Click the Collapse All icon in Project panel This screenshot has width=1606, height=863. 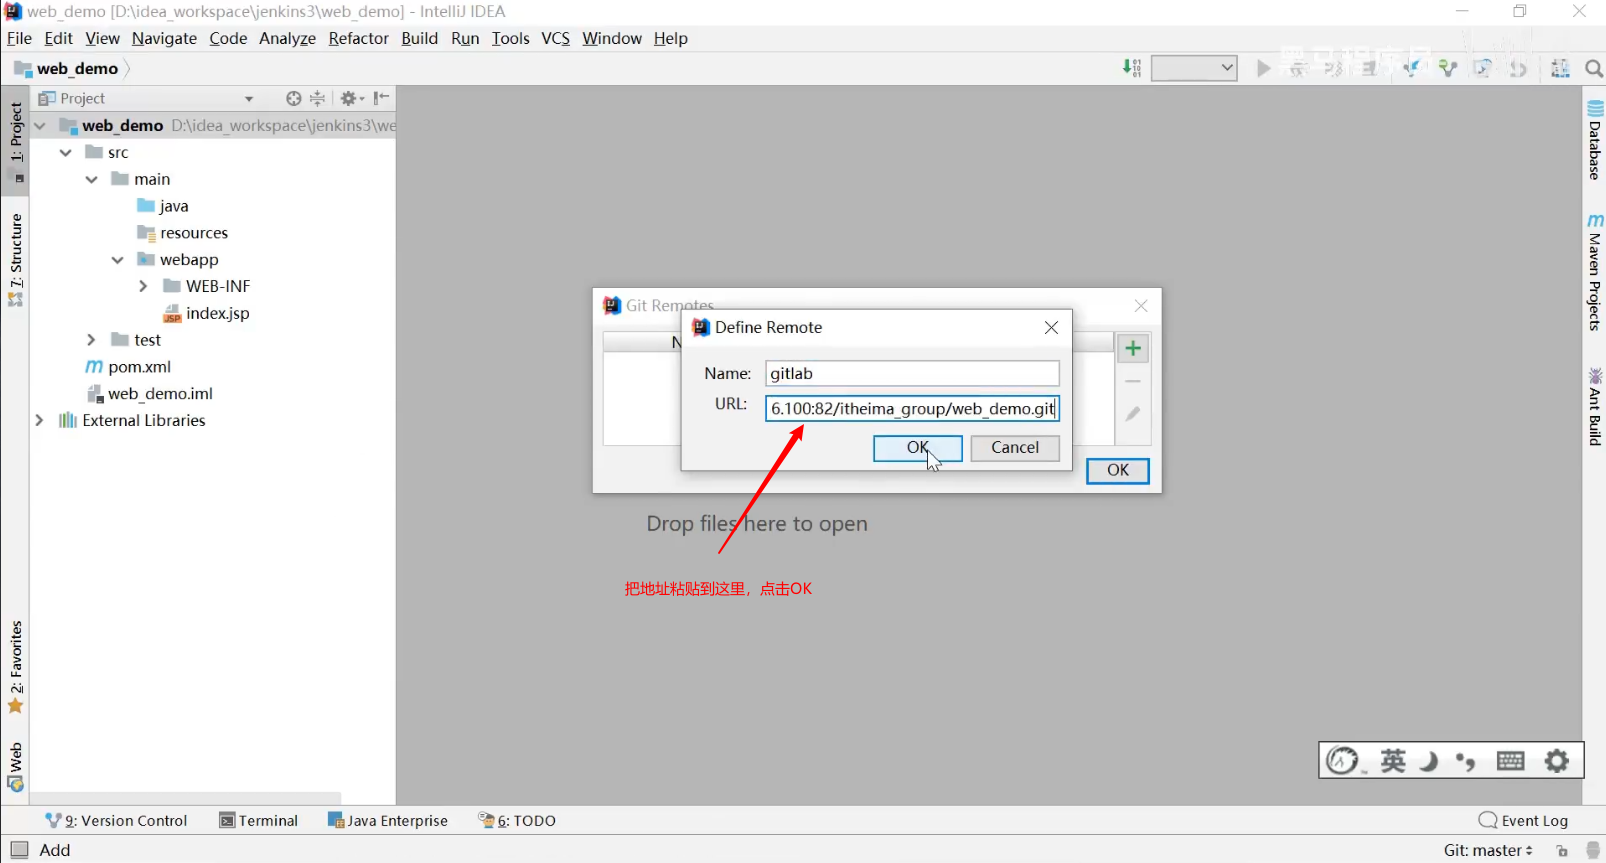click(318, 98)
